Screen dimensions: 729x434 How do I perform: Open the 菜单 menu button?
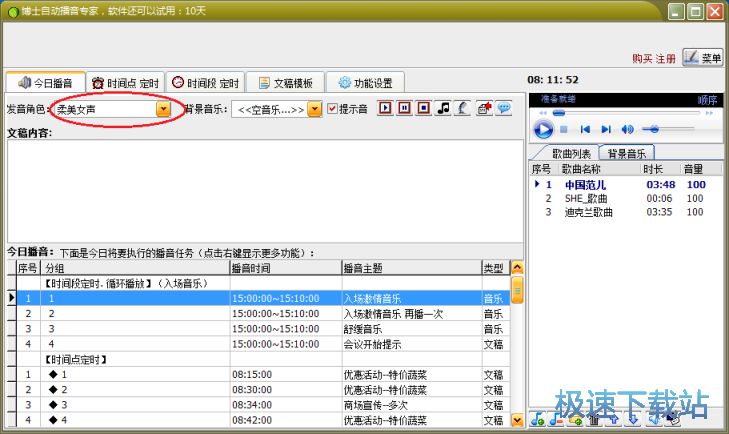tap(703, 58)
